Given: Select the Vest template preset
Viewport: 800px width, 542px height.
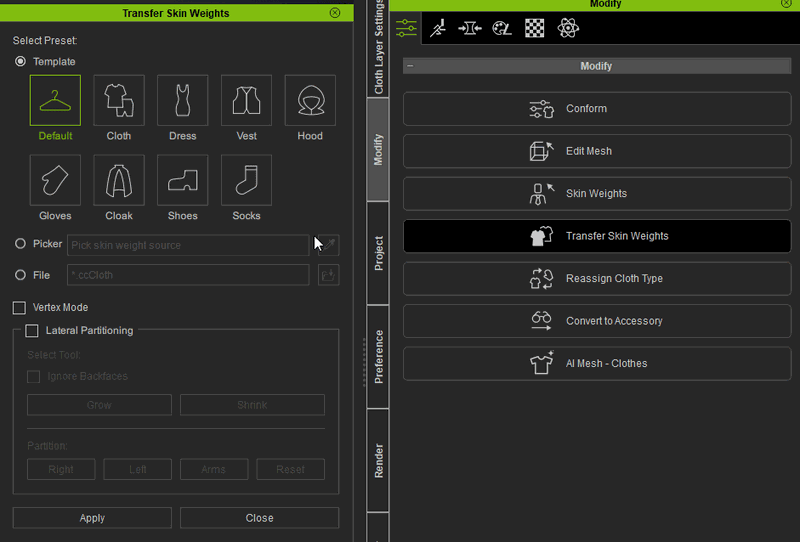Looking at the screenshot, I should [246, 100].
